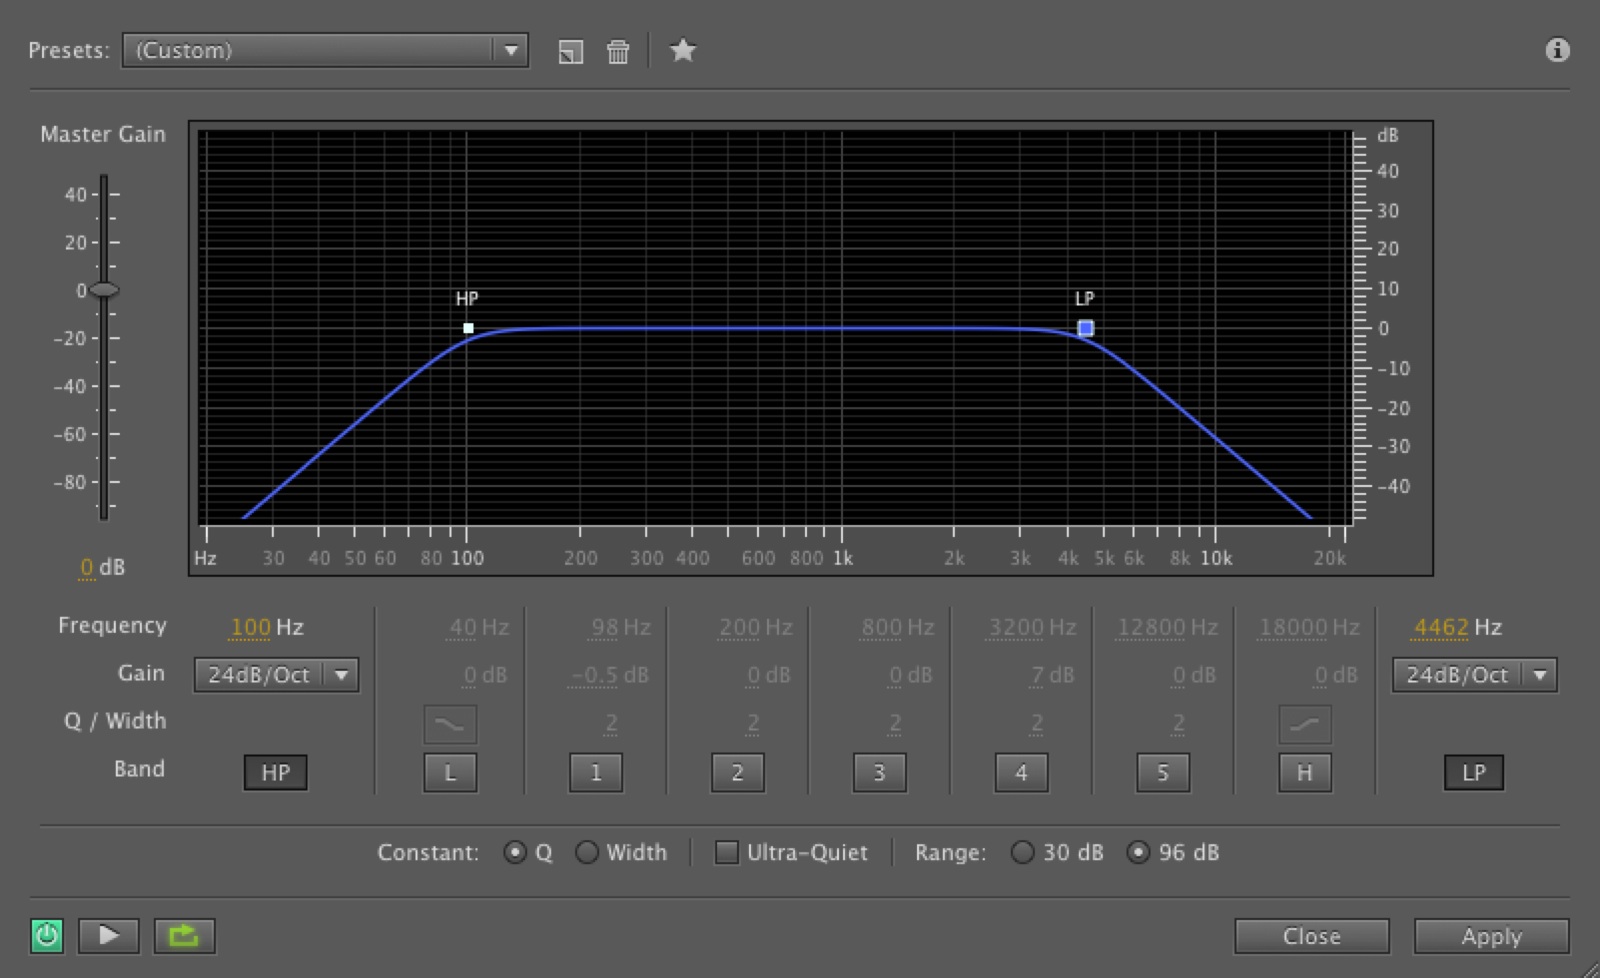Toggle the HP band button
Viewport: 1600px width, 978px height.
tap(275, 772)
